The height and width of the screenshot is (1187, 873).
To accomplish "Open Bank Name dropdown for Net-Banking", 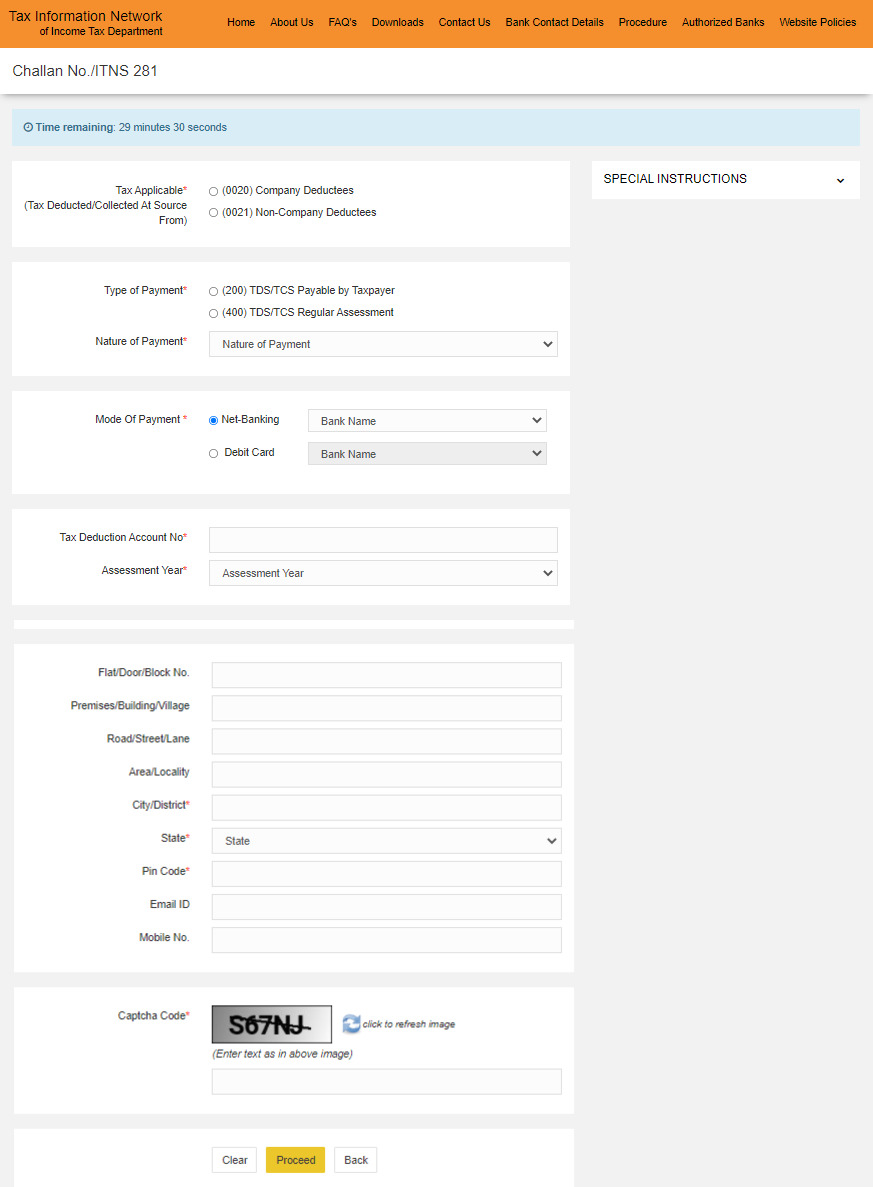I will pos(427,420).
